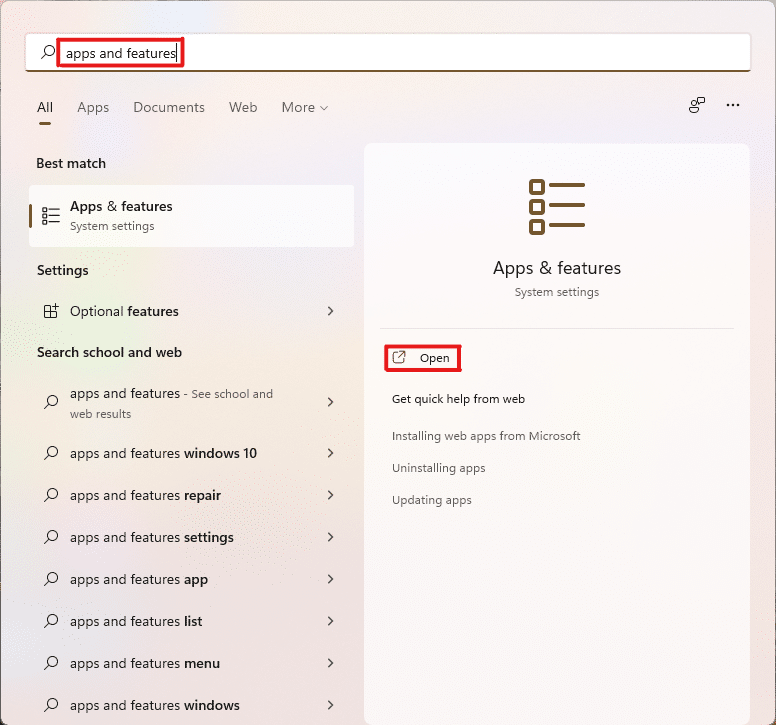Click the Open external-link icon
The height and width of the screenshot is (725, 776).
click(x=399, y=358)
